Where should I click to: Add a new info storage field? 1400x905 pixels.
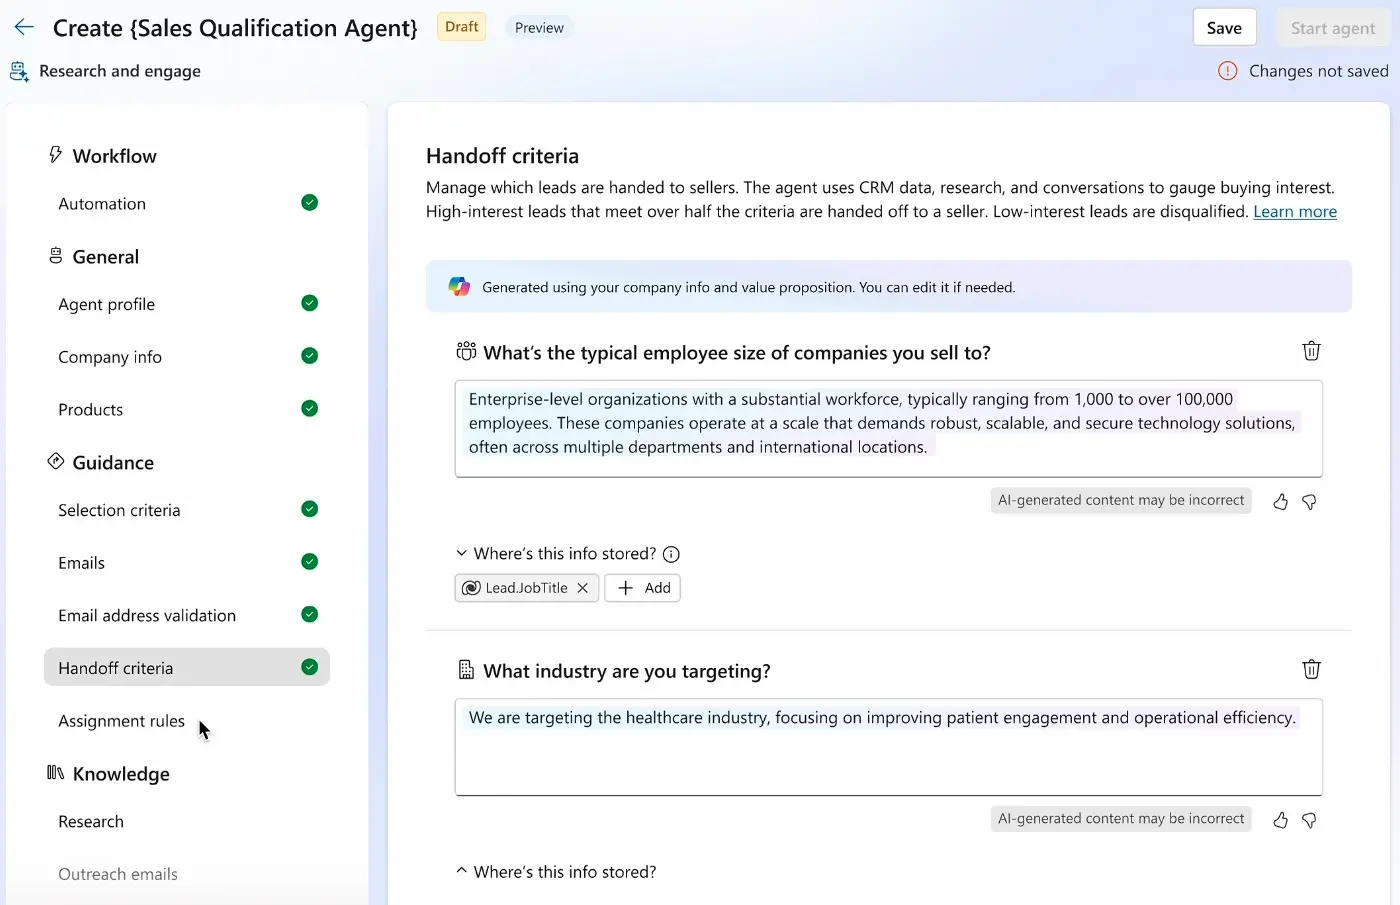(643, 588)
